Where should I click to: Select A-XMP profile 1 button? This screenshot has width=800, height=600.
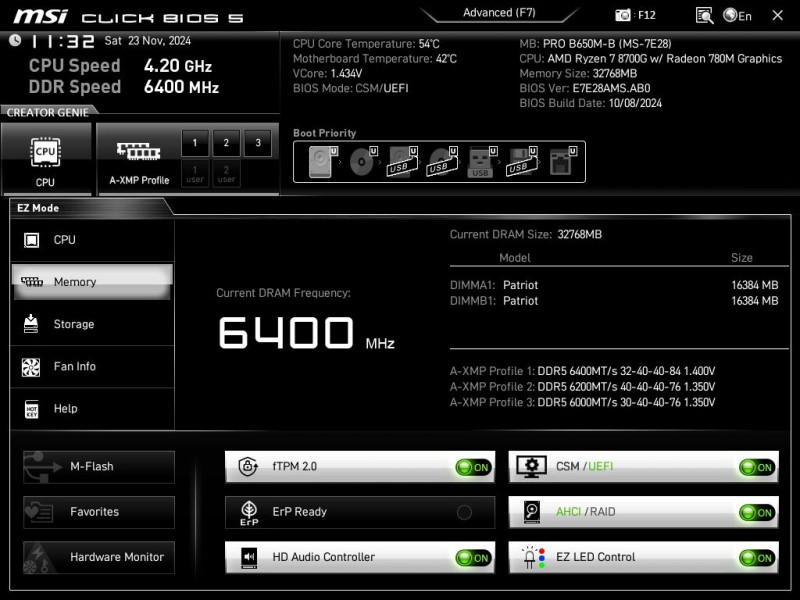click(x=195, y=143)
